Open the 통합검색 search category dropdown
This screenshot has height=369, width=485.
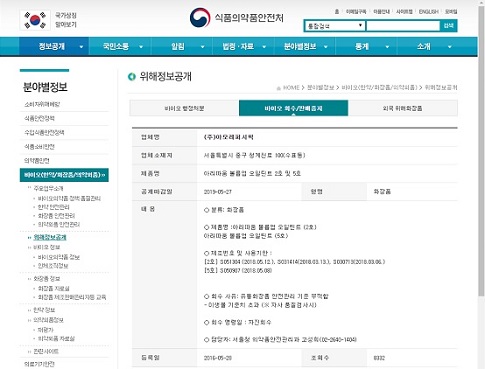334,26
